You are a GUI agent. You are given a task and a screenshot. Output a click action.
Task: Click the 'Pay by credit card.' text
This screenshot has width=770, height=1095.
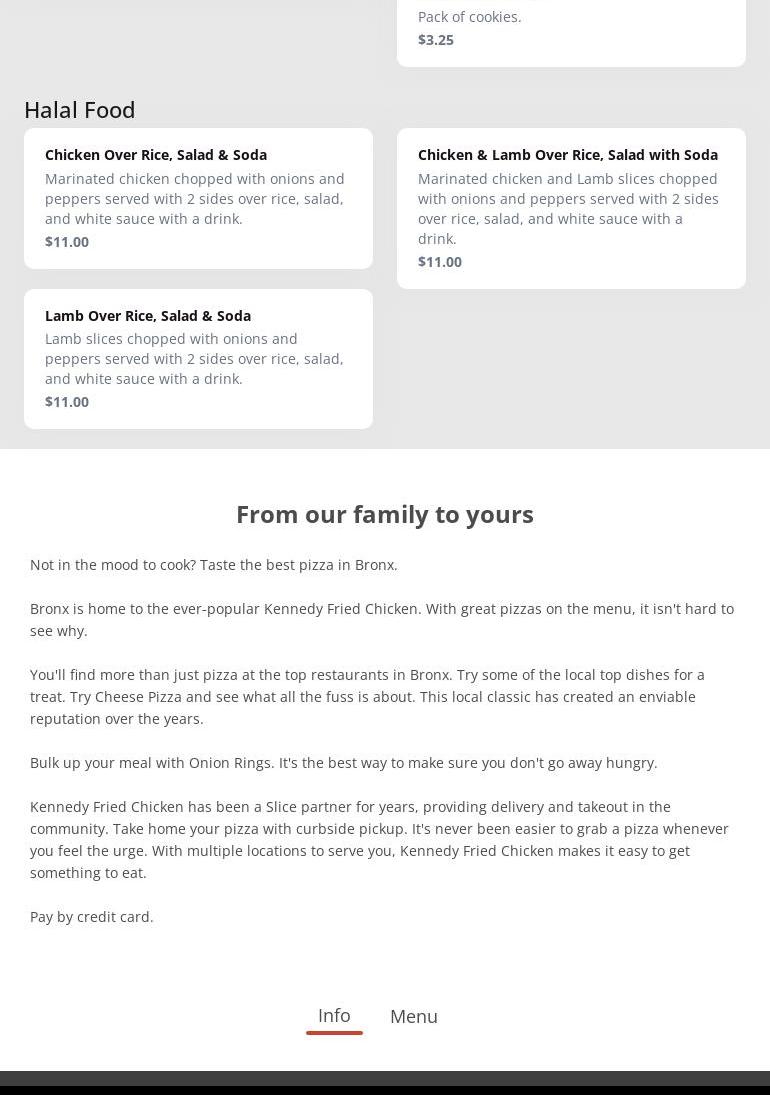(92, 917)
